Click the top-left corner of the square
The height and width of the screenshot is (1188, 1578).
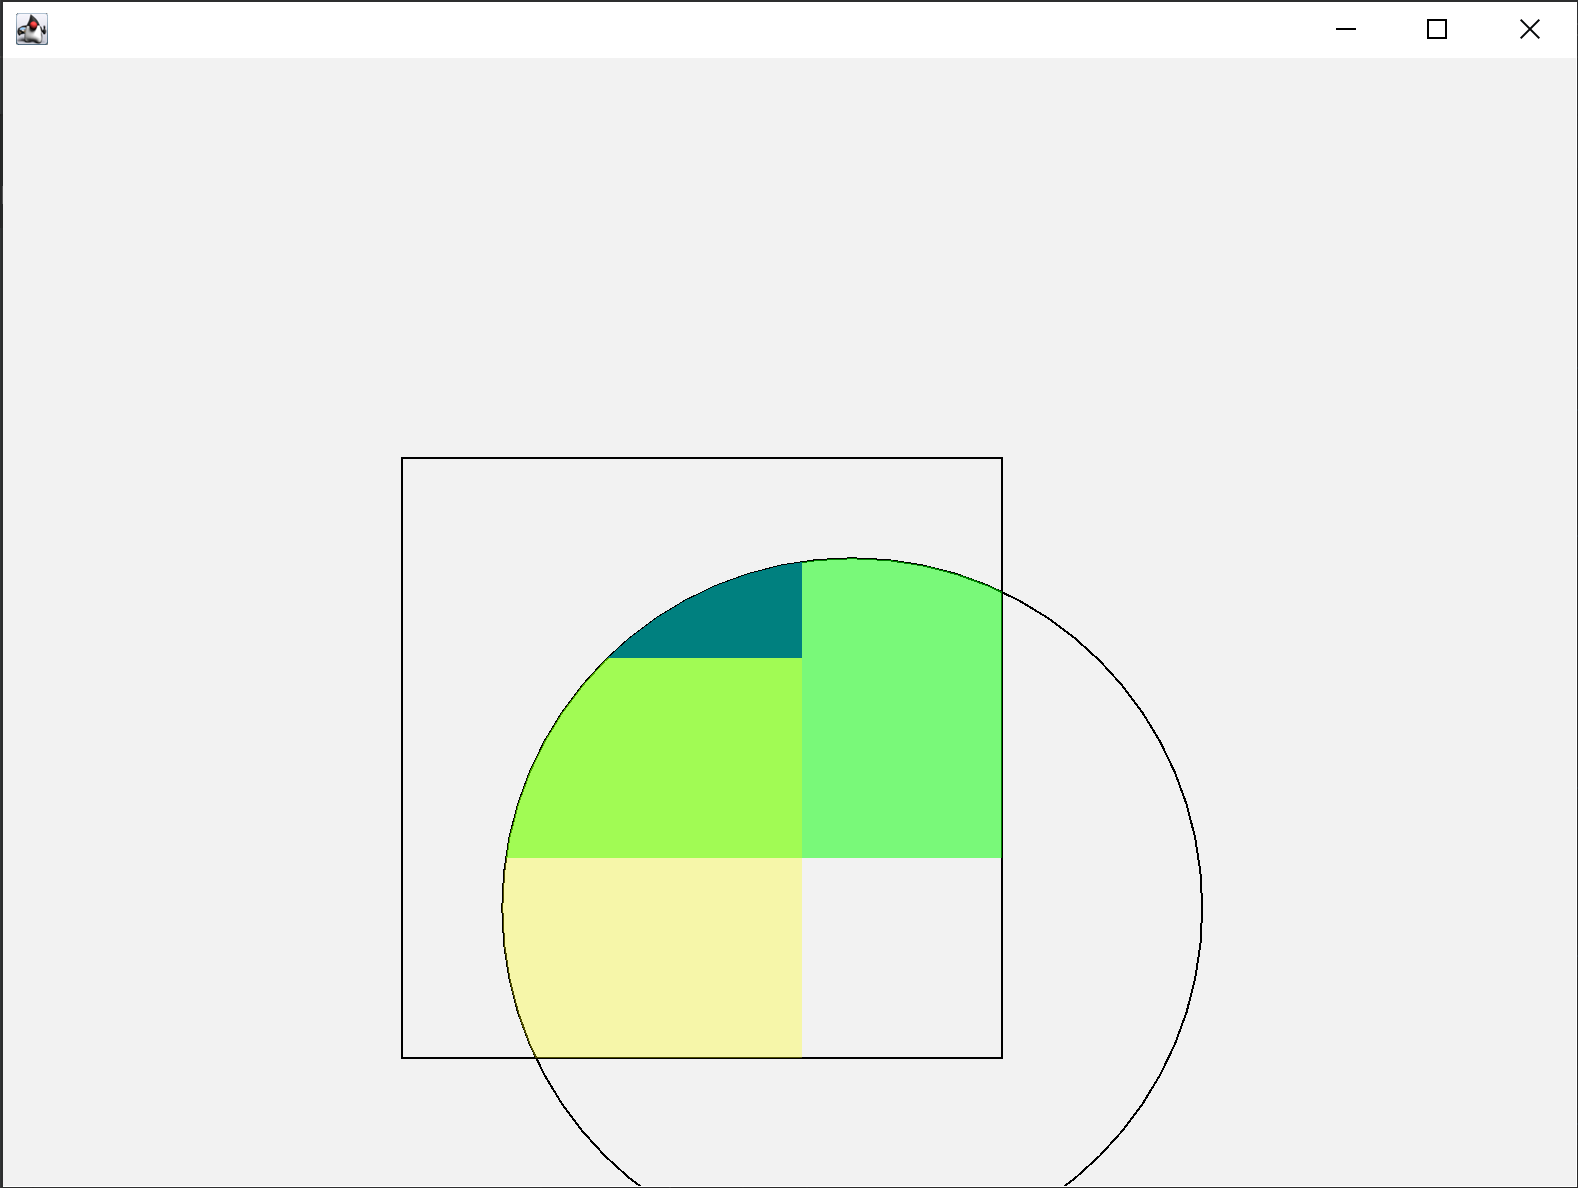(402, 458)
